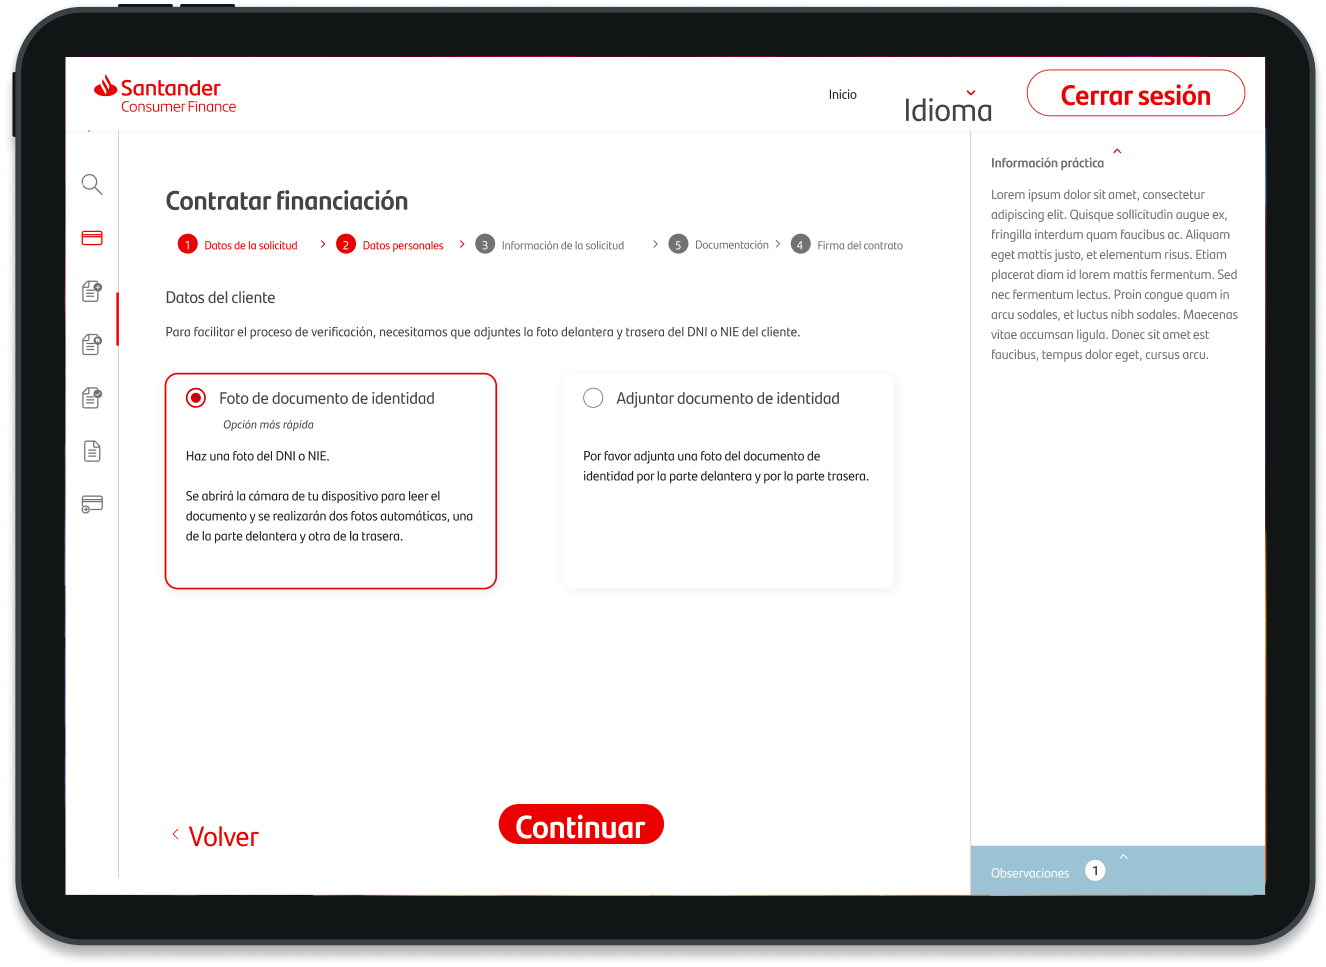Screen dimensions: 1326x967
Task: Click the new request document icon with plus badge
Action: tap(91, 291)
